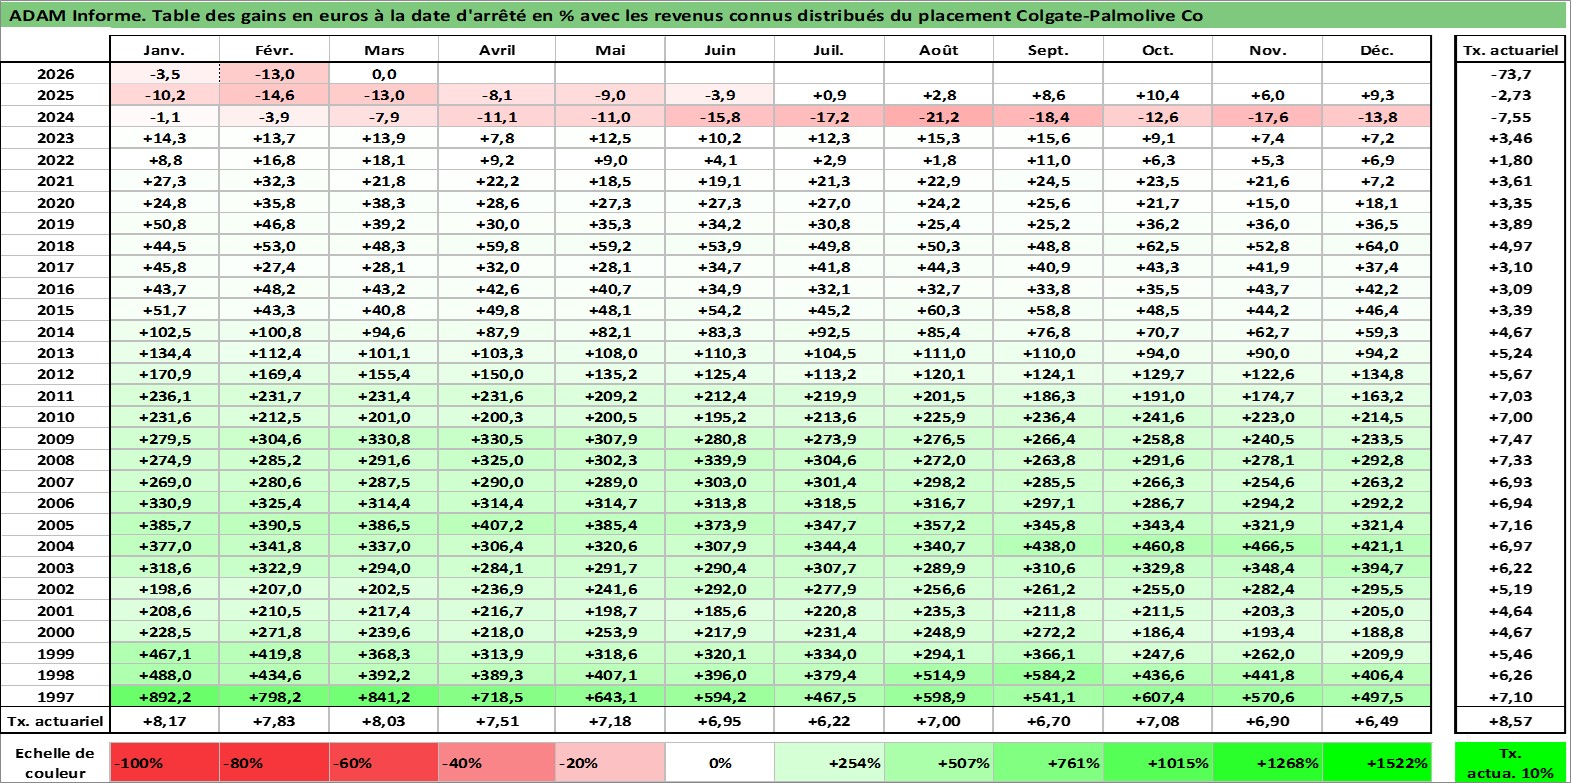The image size is (1571, 783).
Task: Click 2005 Avril cell showing +407,2
Action: 497,525
